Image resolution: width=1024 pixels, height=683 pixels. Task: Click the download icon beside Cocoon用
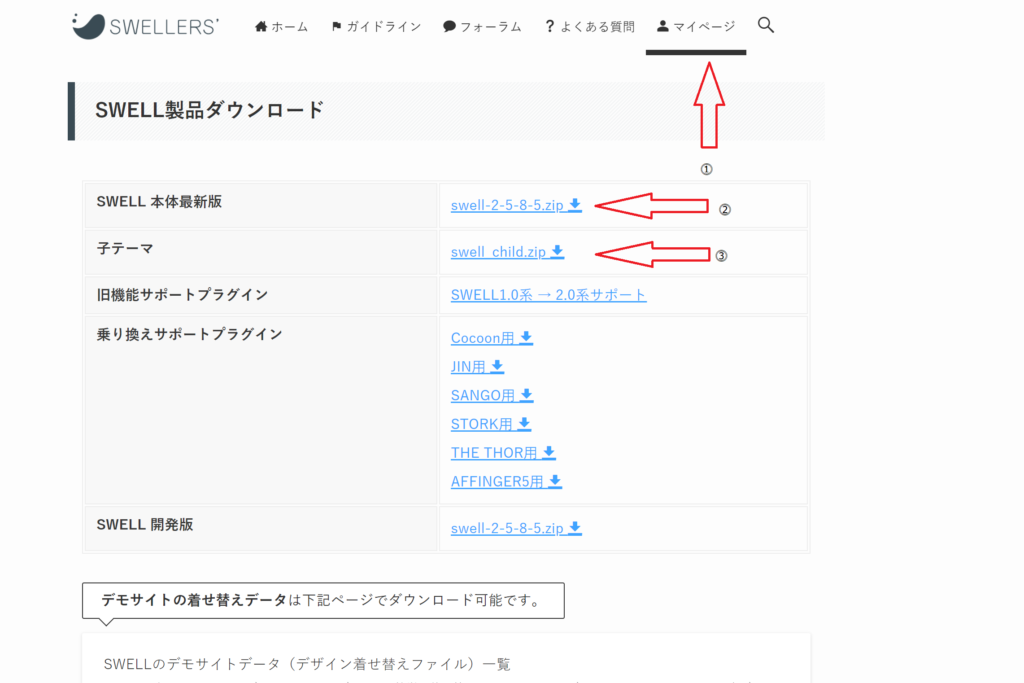coord(526,338)
